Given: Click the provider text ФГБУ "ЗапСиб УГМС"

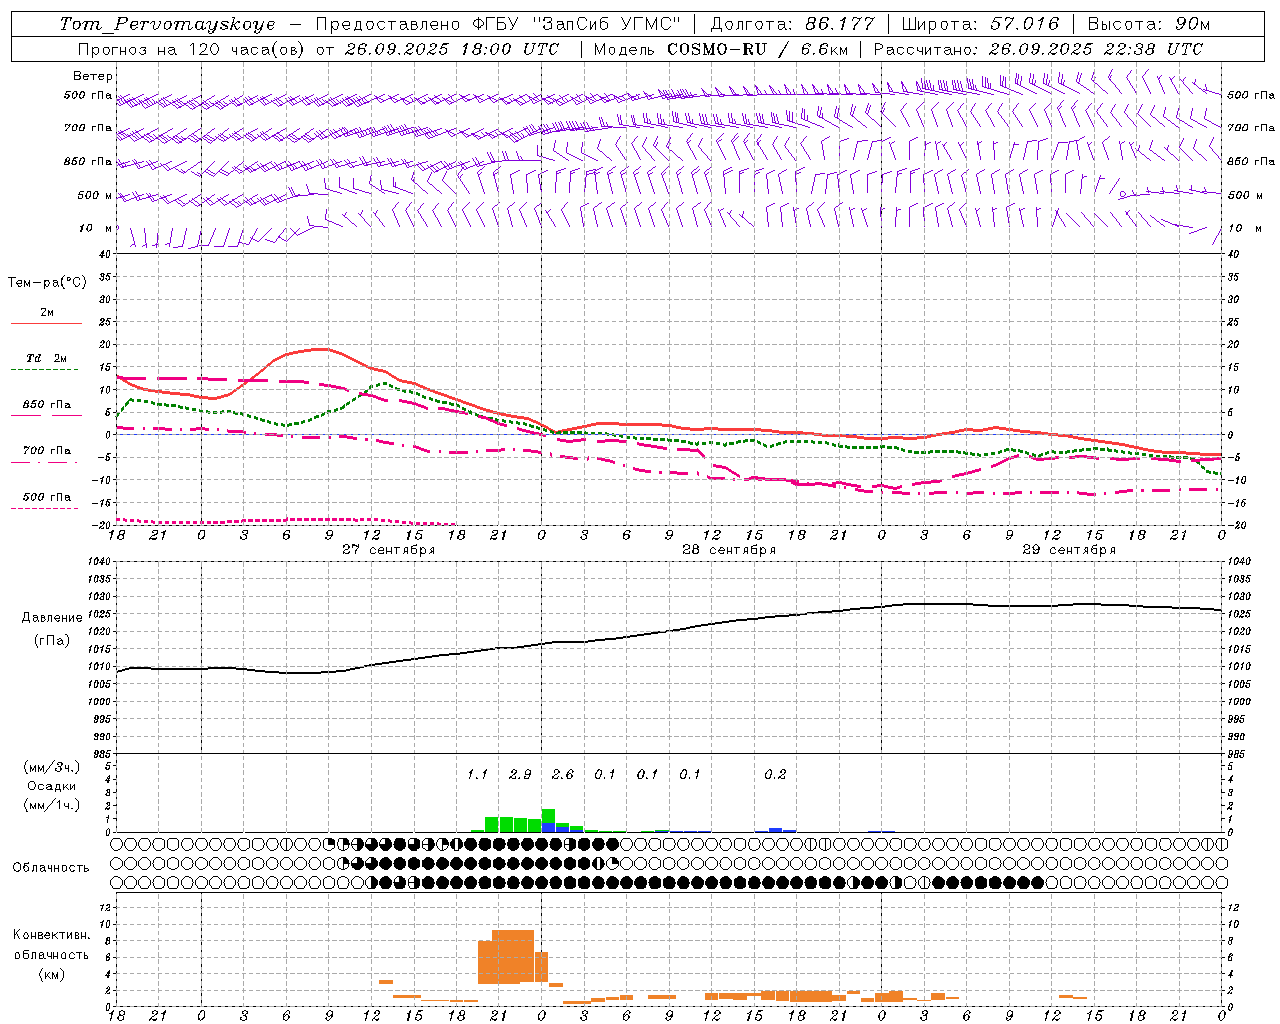Looking at the screenshot, I should click(x=576, y=24).
